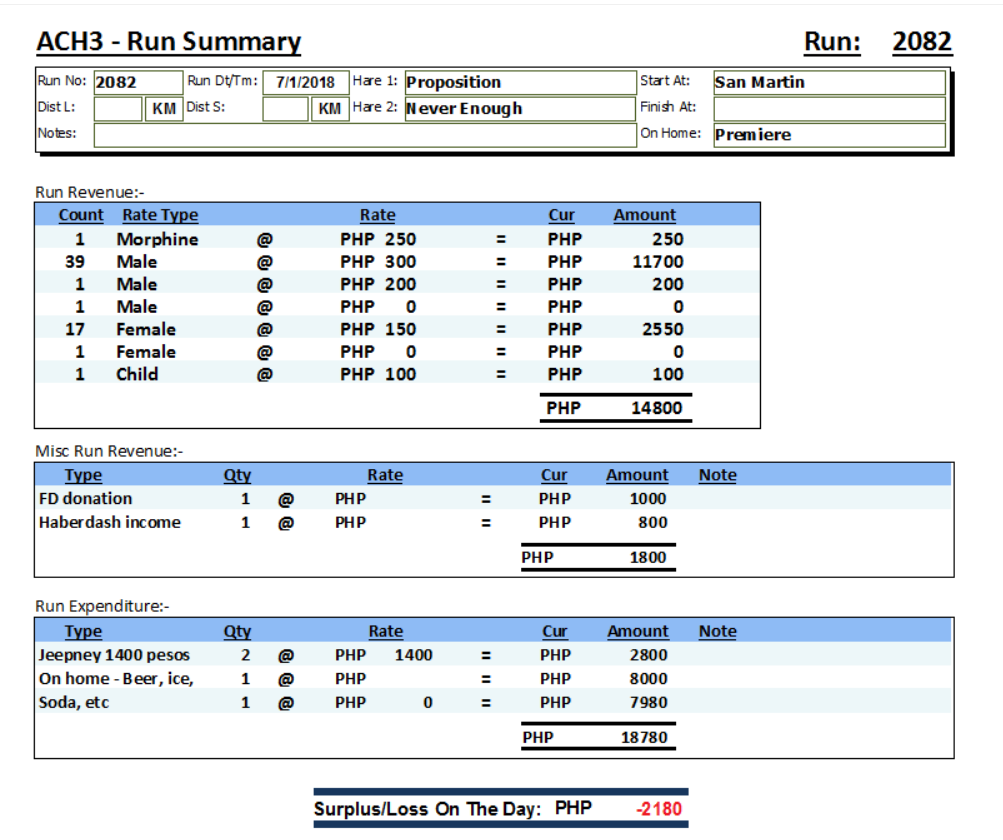This screenshot has width=1003, height=840.
Task: Click the empty Dist S input box
Action: (x=285, y=108)
